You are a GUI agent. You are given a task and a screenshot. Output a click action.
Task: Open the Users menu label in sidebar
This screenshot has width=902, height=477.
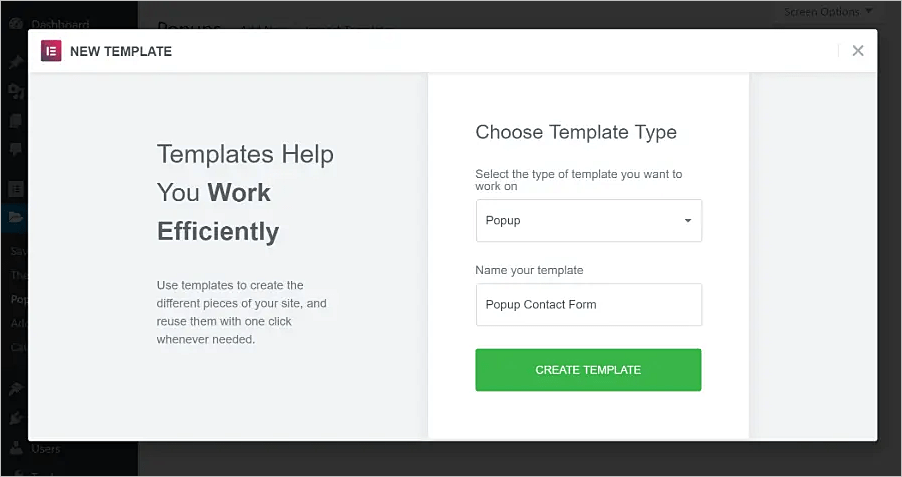46,449
